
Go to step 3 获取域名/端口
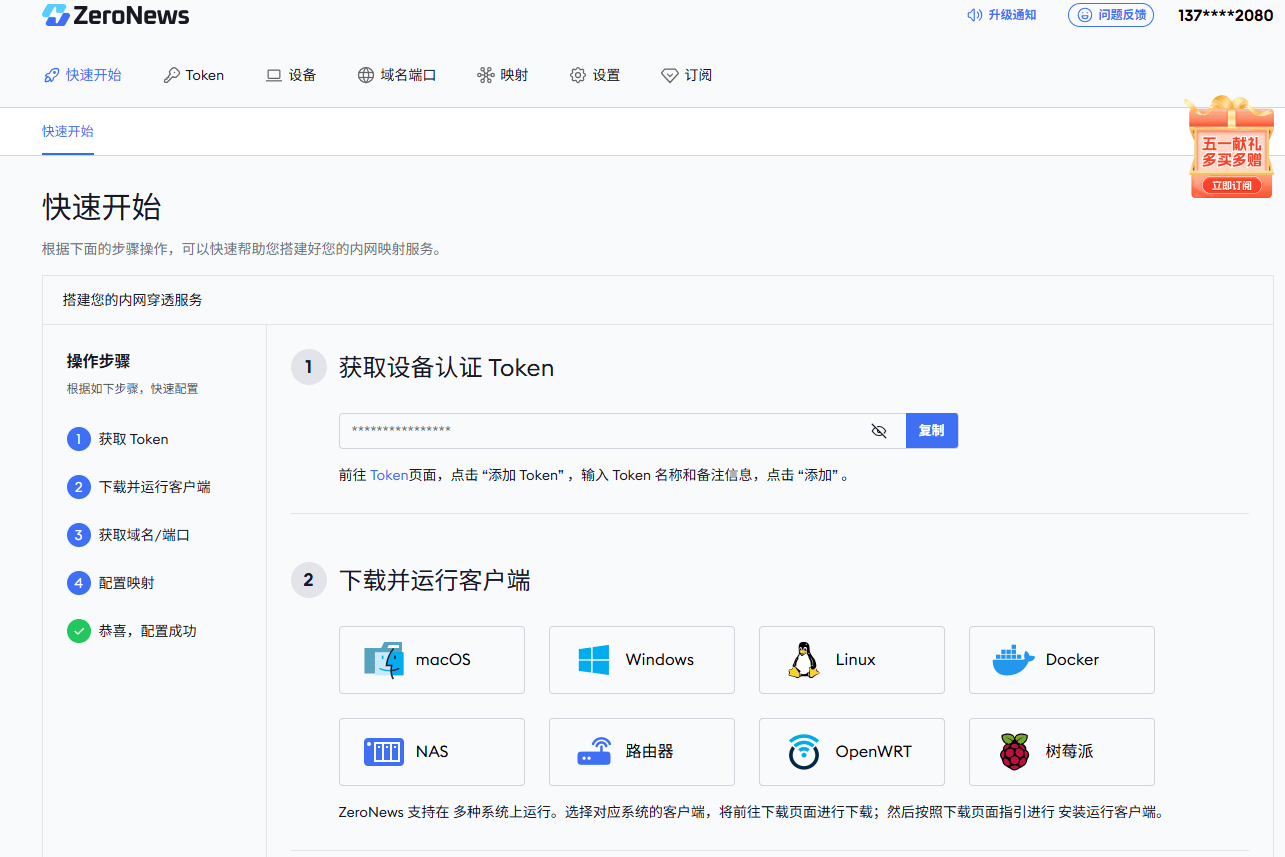[x=129, y=535]
